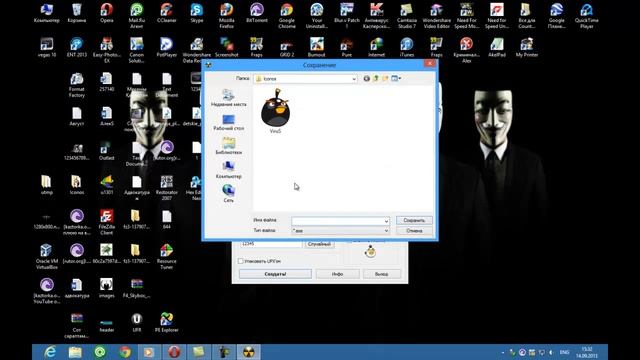Screen dimensions: 640x360
Task: Click the Случайный button in builder window
Action: pyautogui.click(x=319, y=244)
